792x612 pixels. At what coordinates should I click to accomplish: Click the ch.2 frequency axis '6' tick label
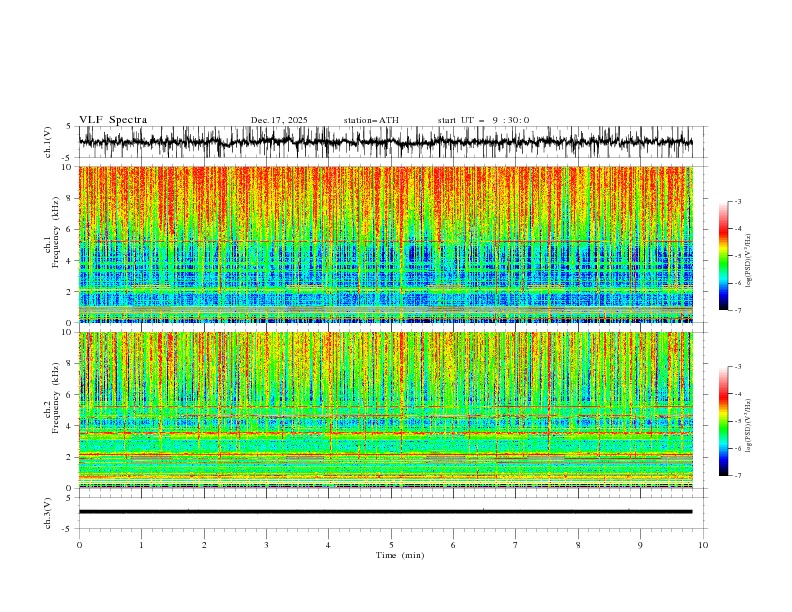click(71, 394)
